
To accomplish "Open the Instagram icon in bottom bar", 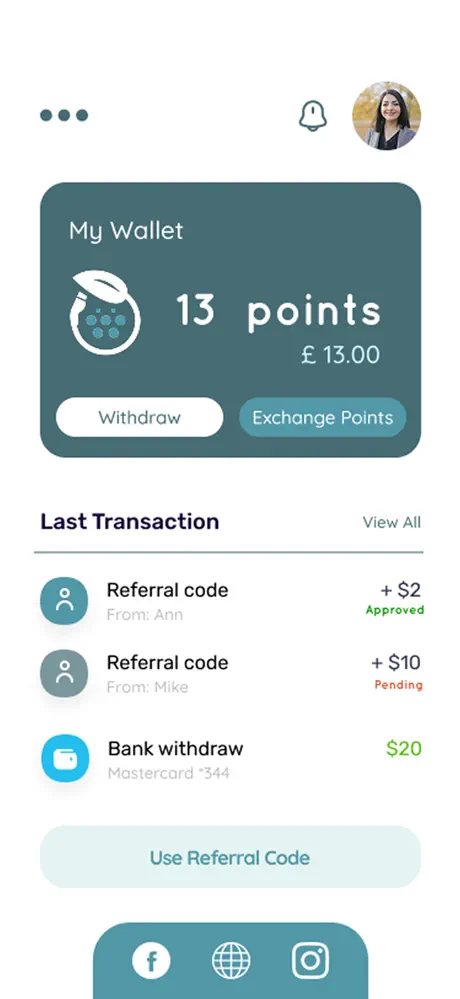I will 310,961.
